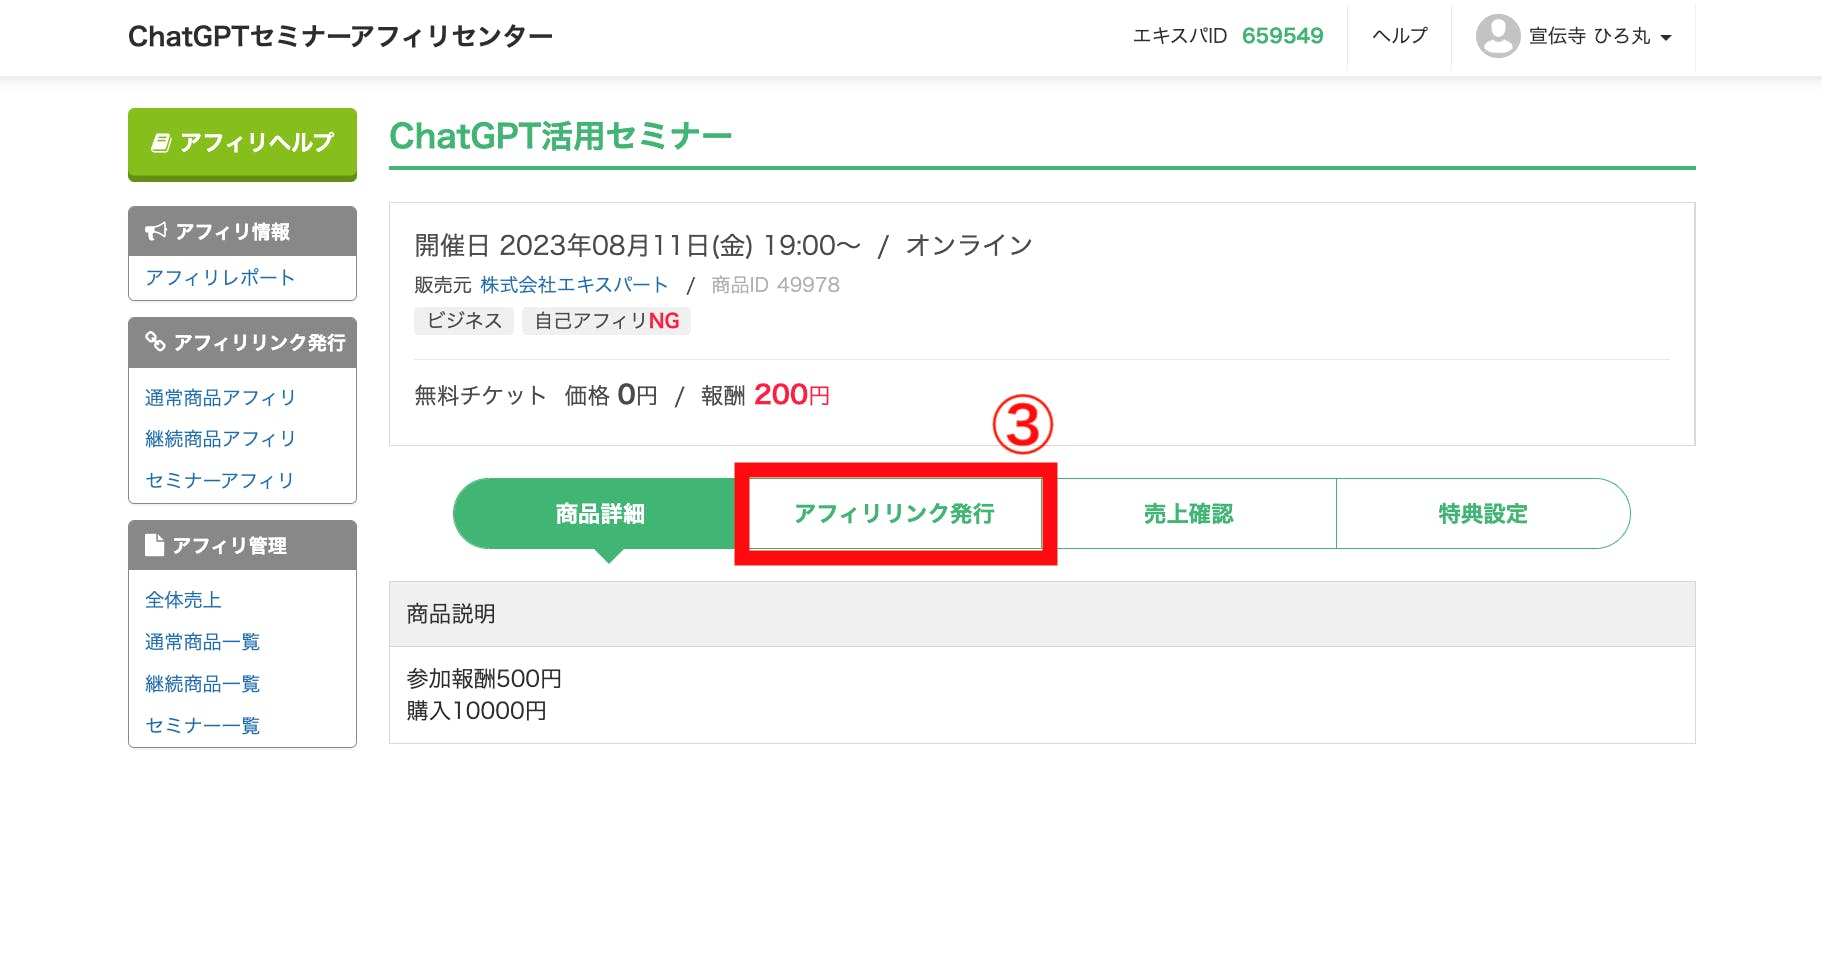Switch to the アフィリリンク発行 tab
Viewport: 1822px width, 970px height.
tap(895, 514)
